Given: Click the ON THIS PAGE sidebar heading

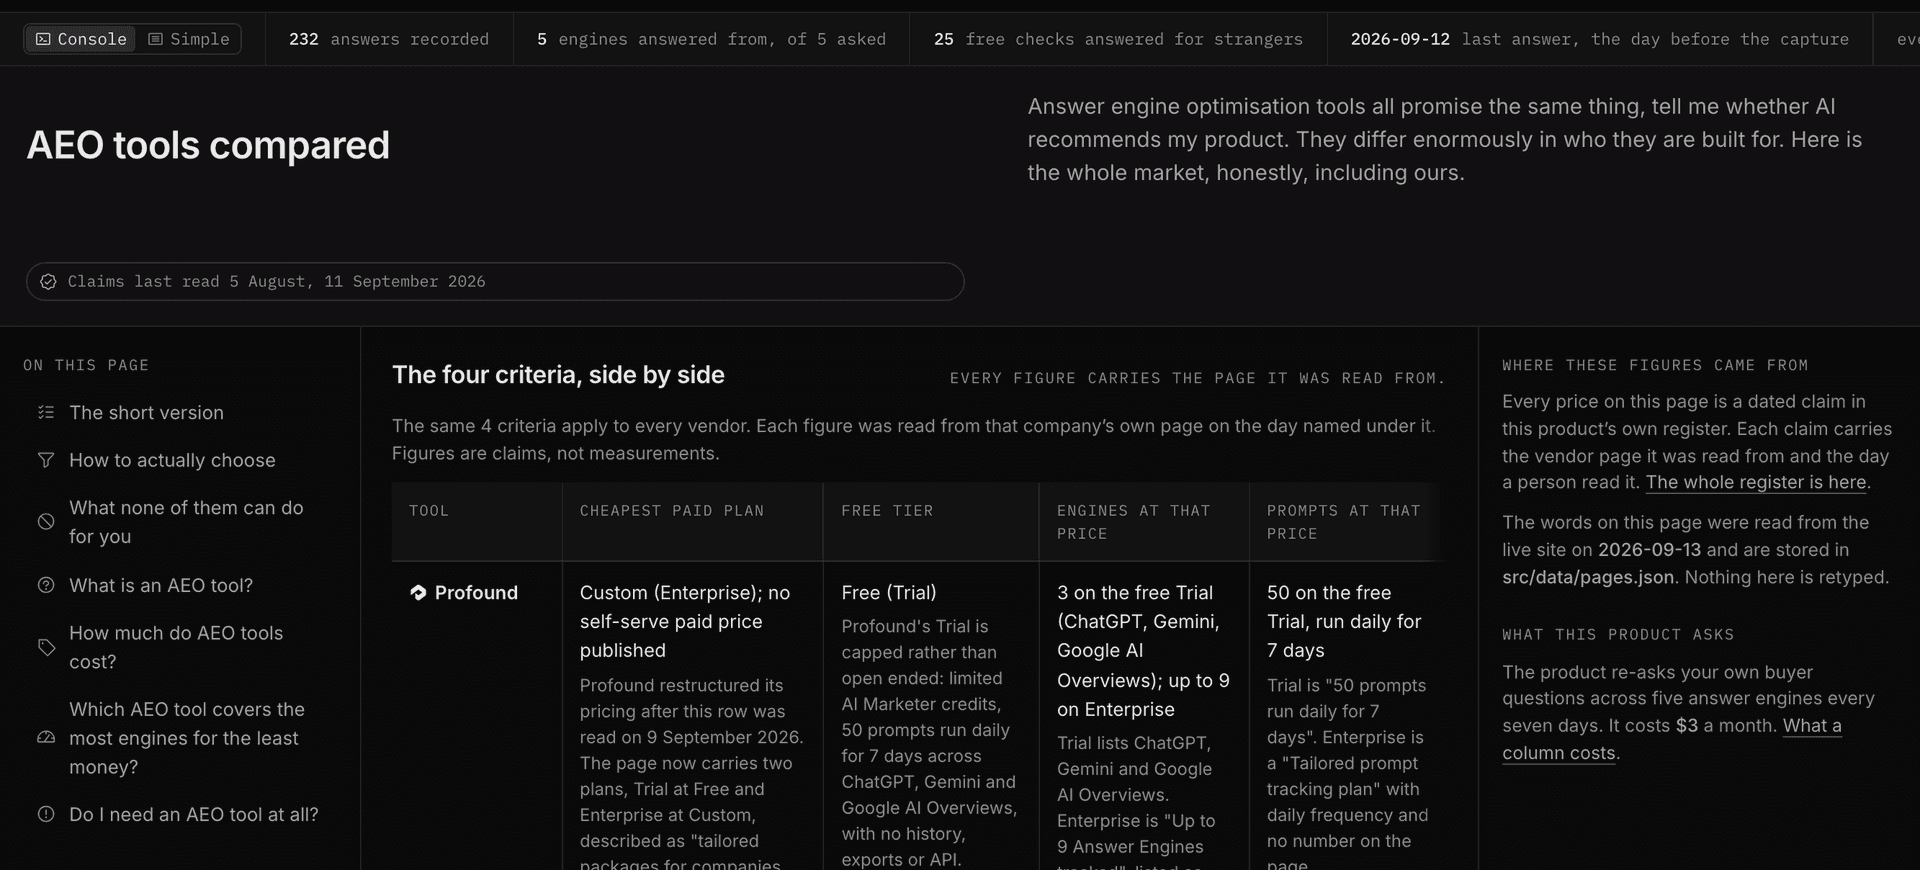Looking at the screenshot, I should 86,366.
